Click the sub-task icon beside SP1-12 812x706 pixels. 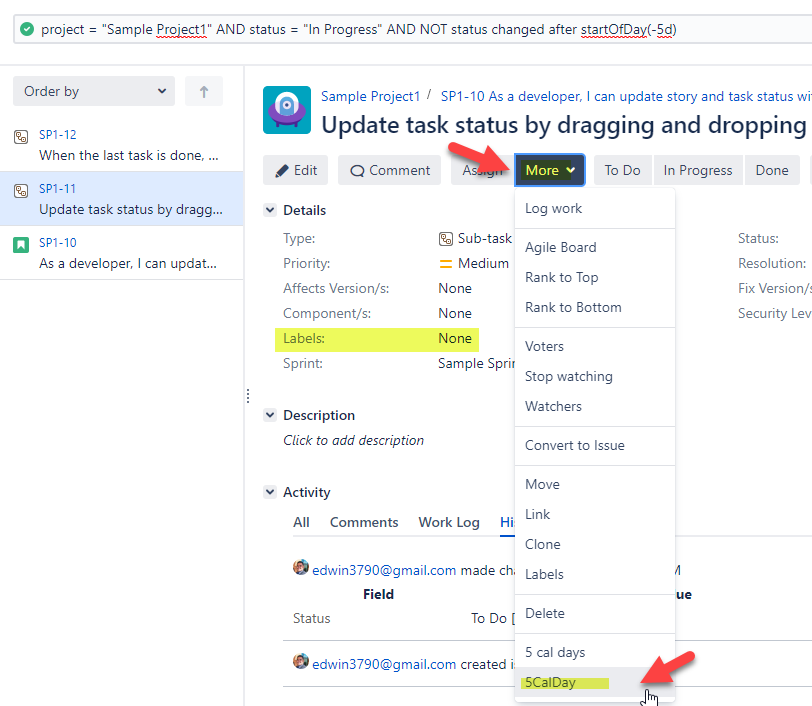21,137
